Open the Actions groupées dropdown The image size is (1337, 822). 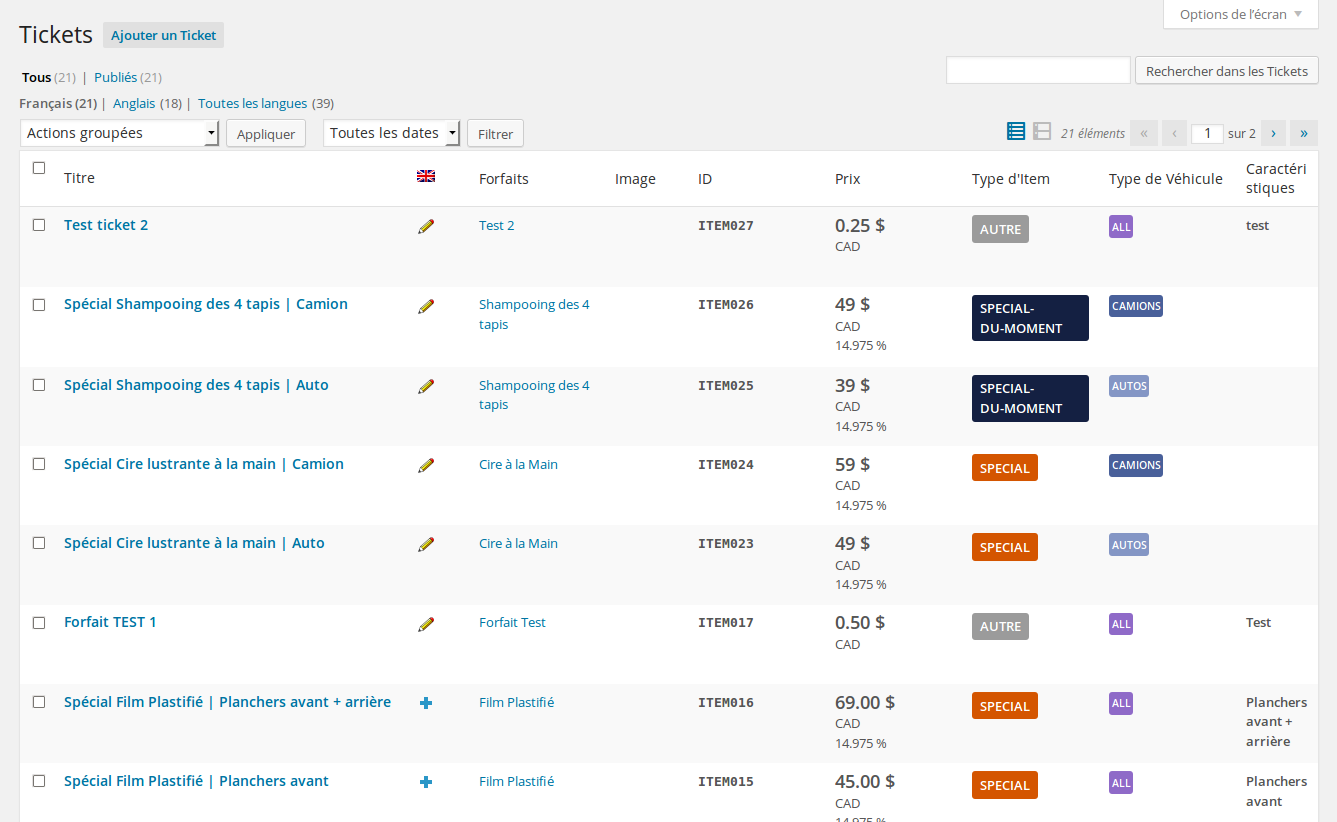pyautogui.click(x=119, y=132)
